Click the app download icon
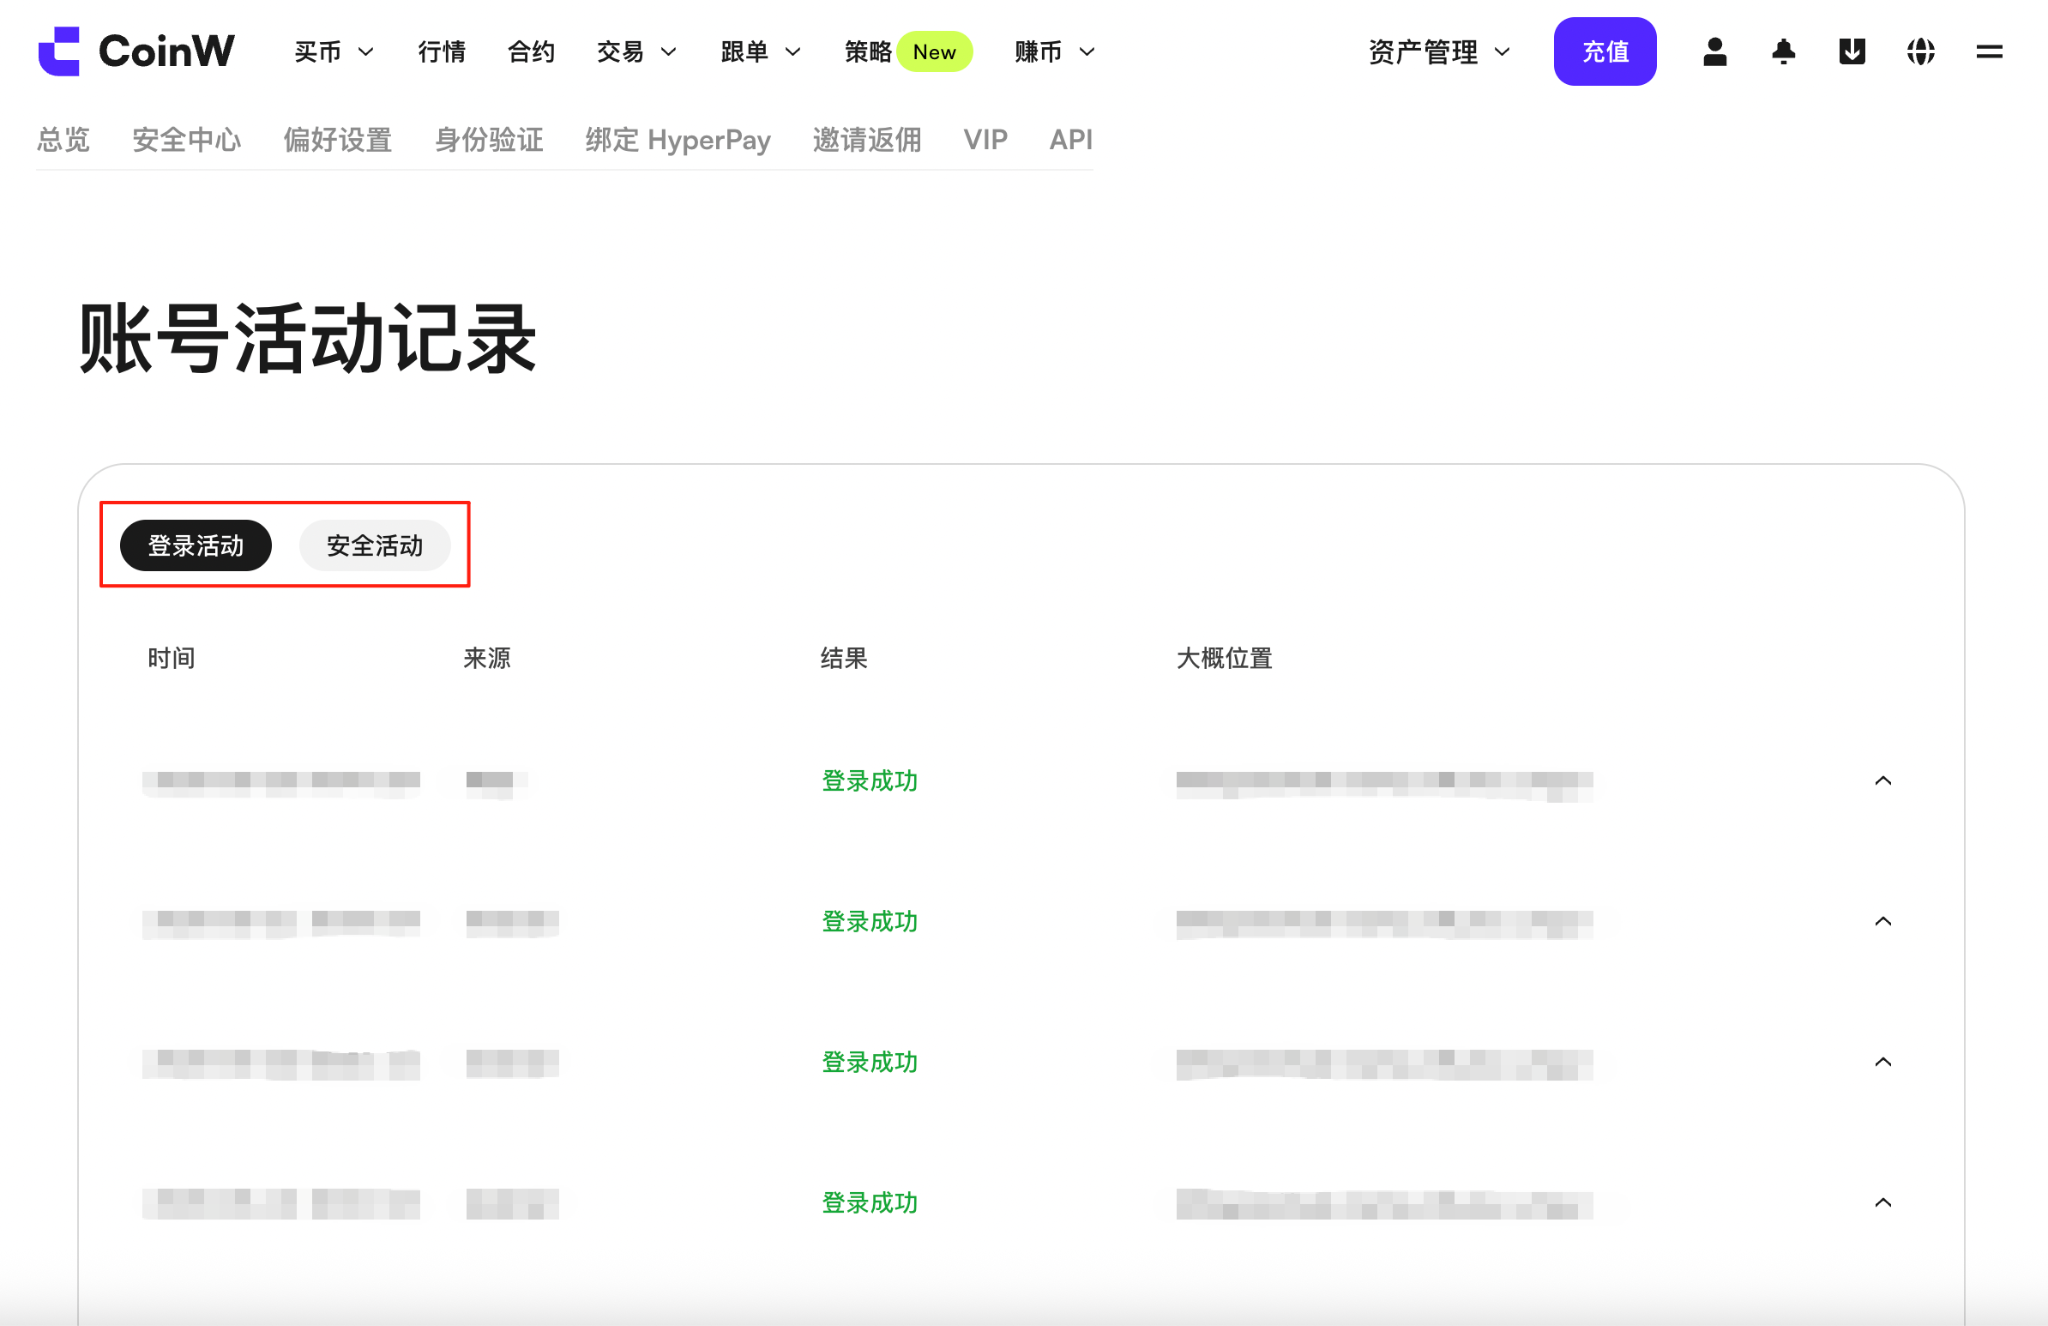The width and height of the screenshot is (2048, 1326). click(x=1852, y=51)
